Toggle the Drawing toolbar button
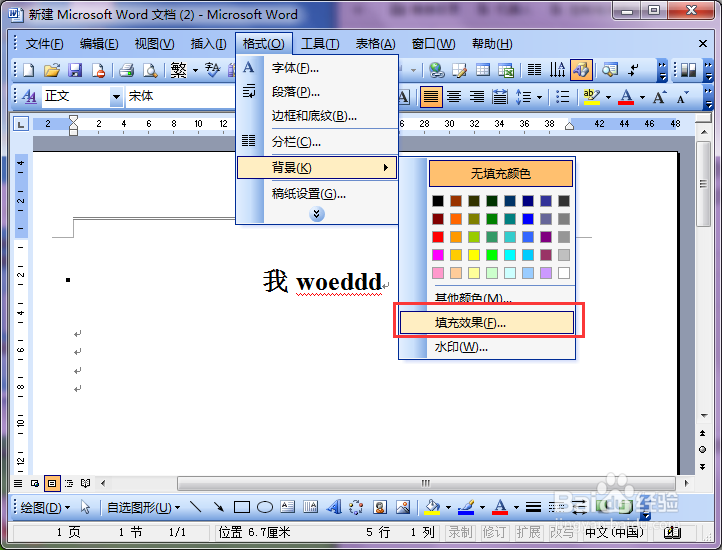The width and height of the screenshot is (722, 550). pos(581,70)
